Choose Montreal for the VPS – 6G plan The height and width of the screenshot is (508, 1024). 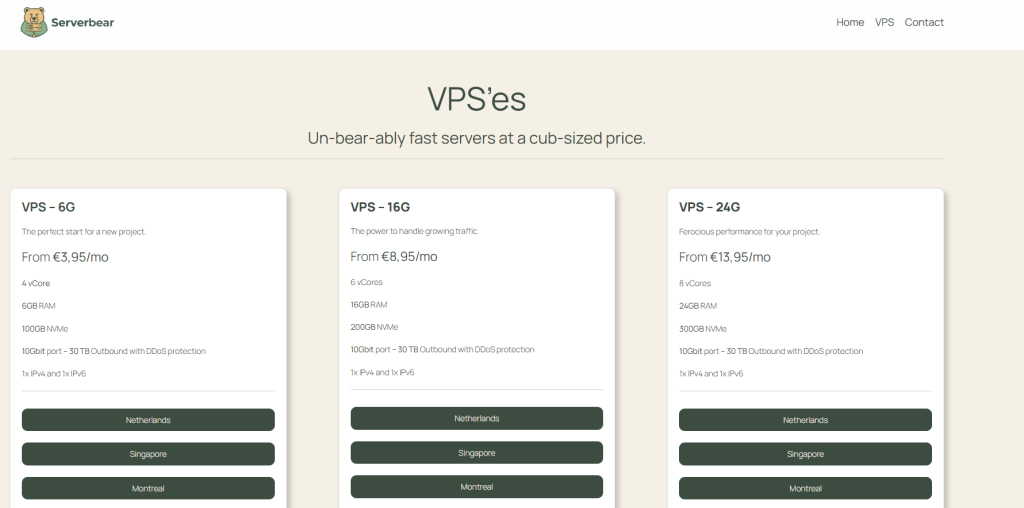pyautogui.click(x=148, y=488)
